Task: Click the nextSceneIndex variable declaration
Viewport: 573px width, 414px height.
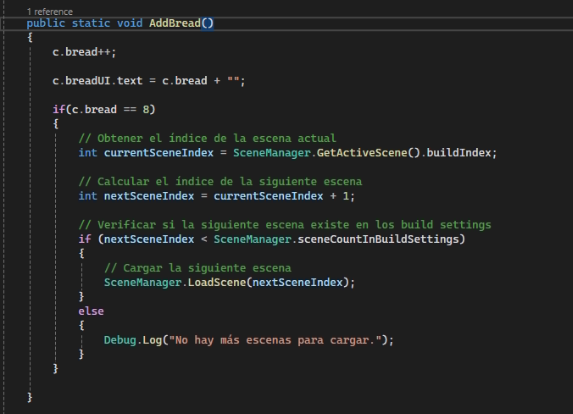Action: pyautogui.click(x=149, y=196)
